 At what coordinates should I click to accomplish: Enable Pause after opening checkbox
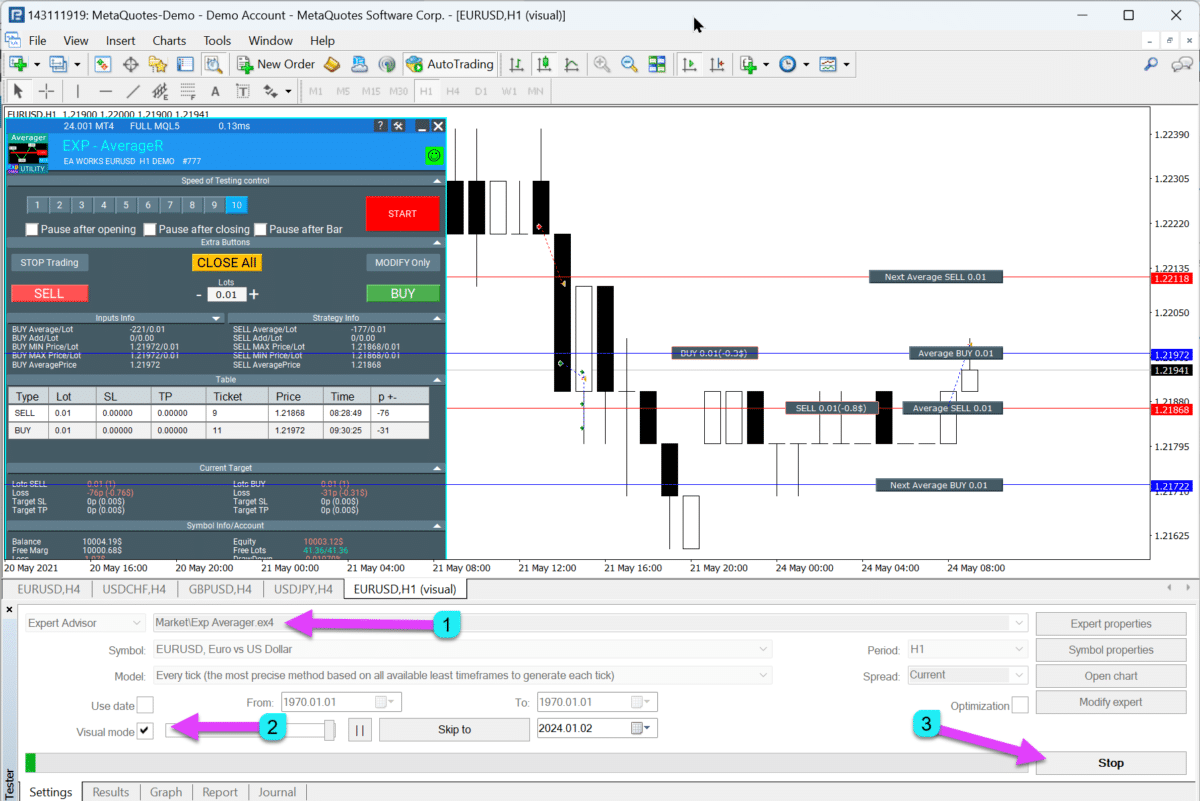click(x=32, y=229)
